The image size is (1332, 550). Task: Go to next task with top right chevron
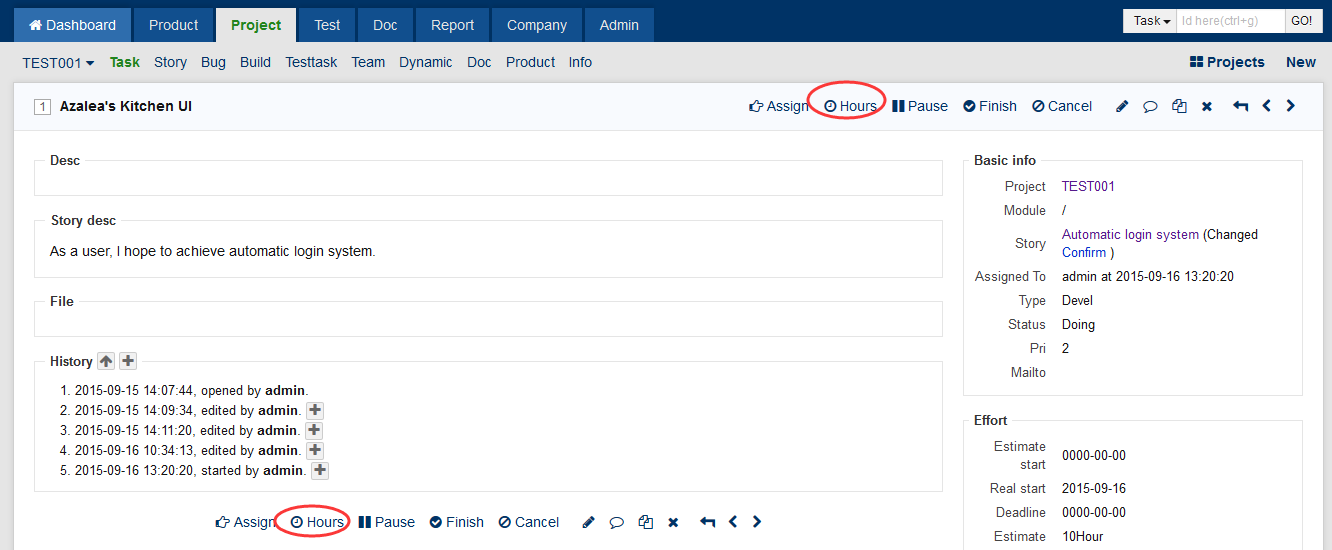(1291, 106)
